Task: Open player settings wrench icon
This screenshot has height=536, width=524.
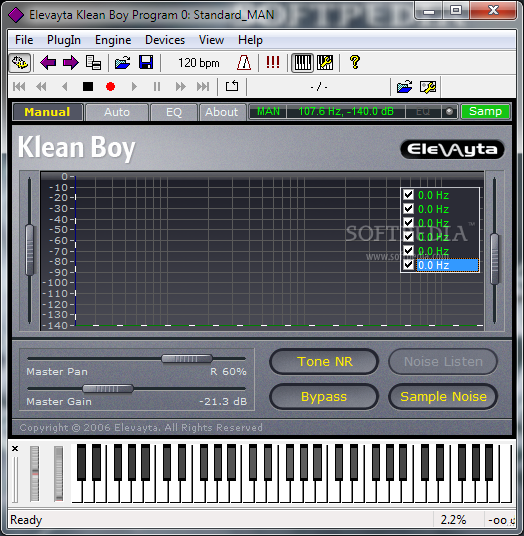Action: click(x=428, y=87)
